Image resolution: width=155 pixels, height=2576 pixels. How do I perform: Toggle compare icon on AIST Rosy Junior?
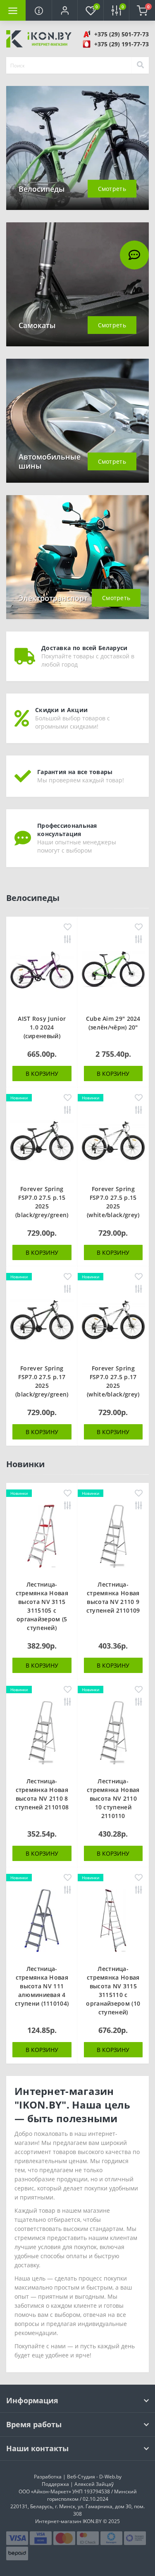(x=67, y=940)
